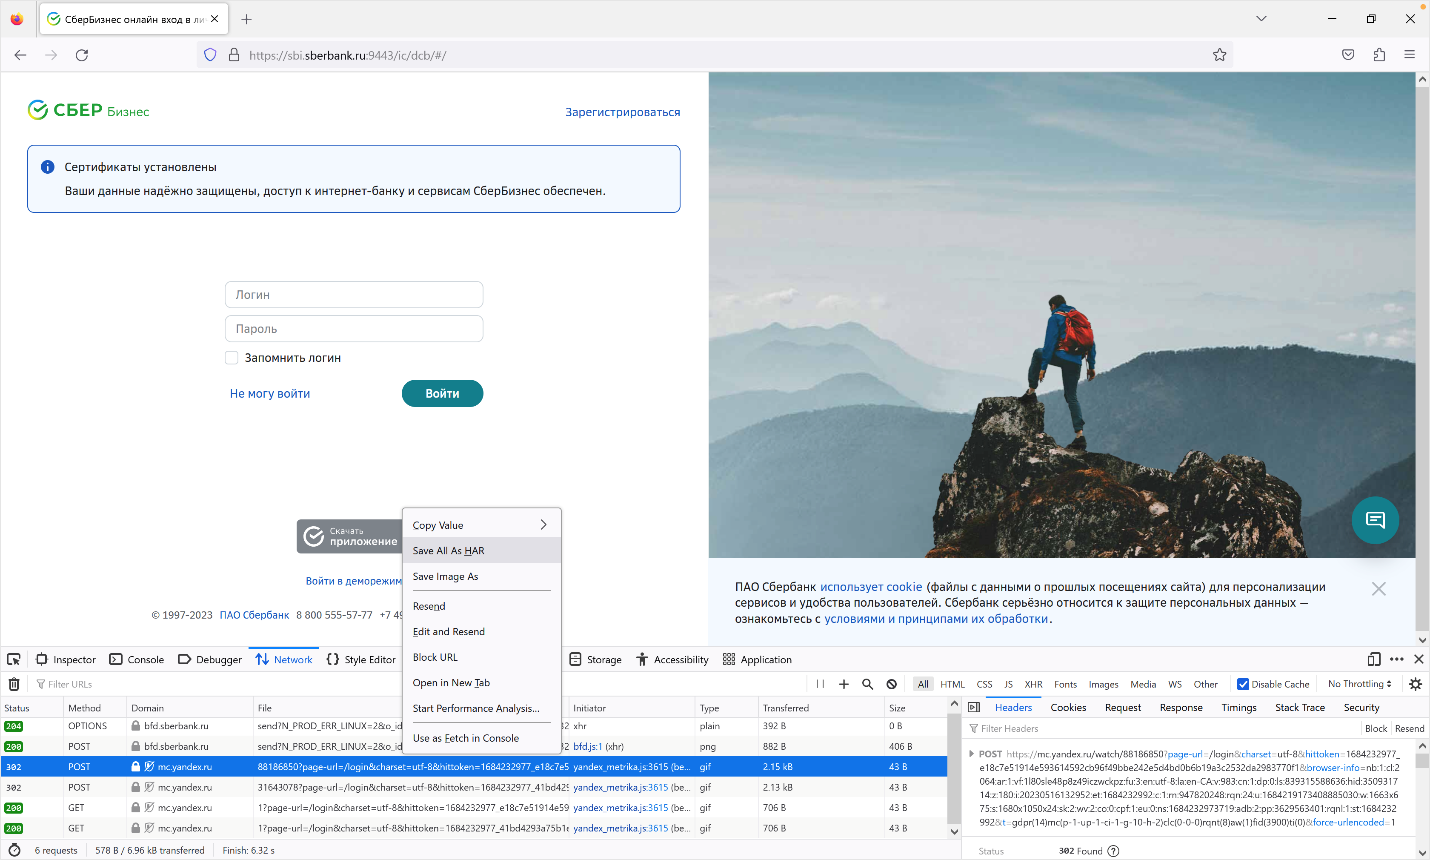The image size is (1430, 860).
Task: Select the HTML request filter
Action: click(953, 684)
